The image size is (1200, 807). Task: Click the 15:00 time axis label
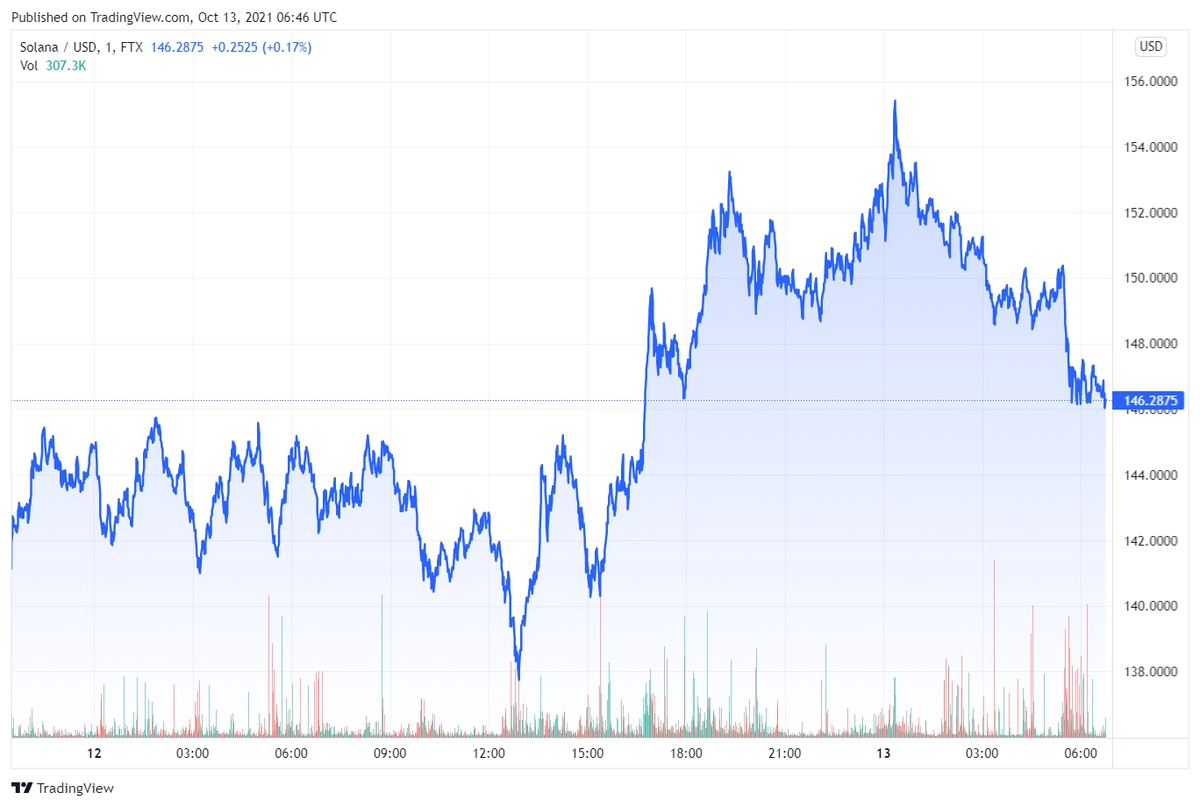pyautogui.click(x=587, y=752)
